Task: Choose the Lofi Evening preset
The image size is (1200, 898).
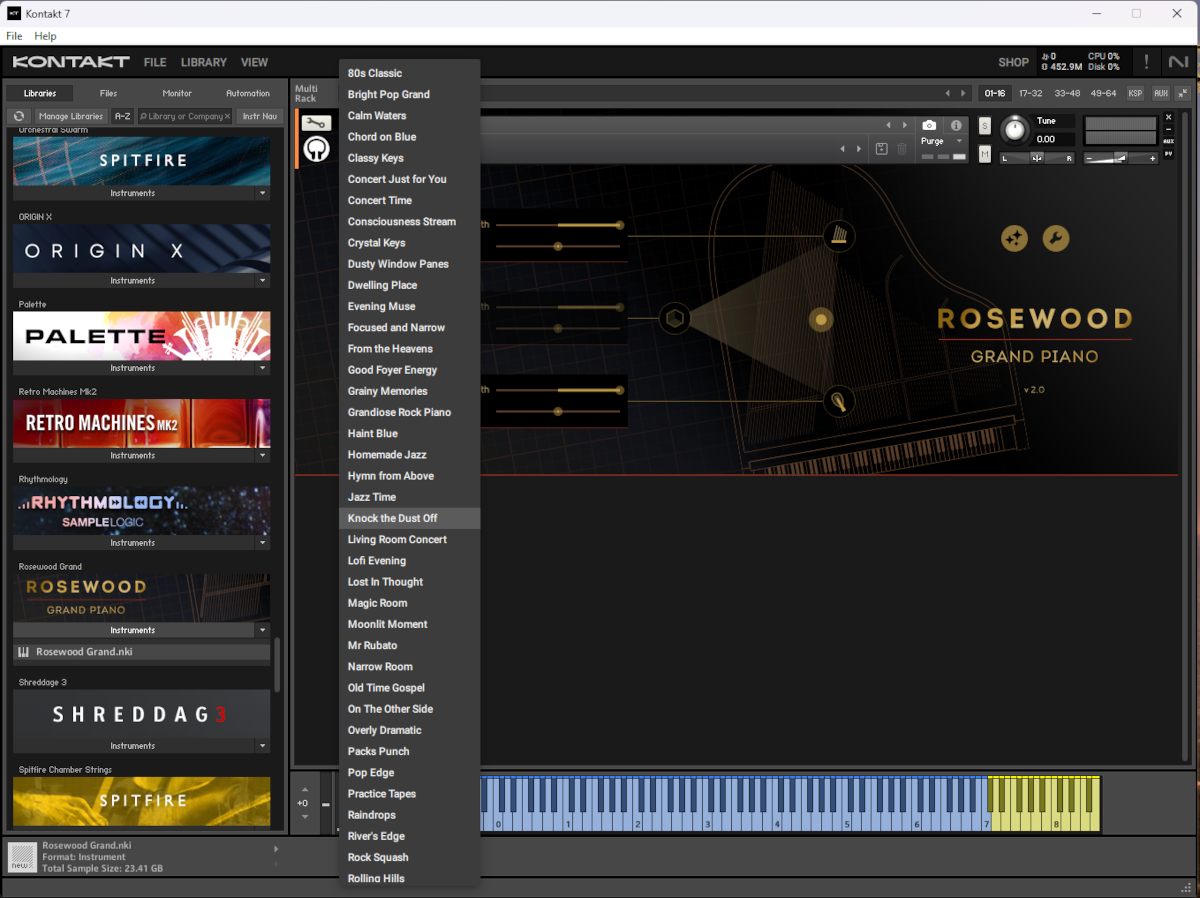Action: click(410, 561)
